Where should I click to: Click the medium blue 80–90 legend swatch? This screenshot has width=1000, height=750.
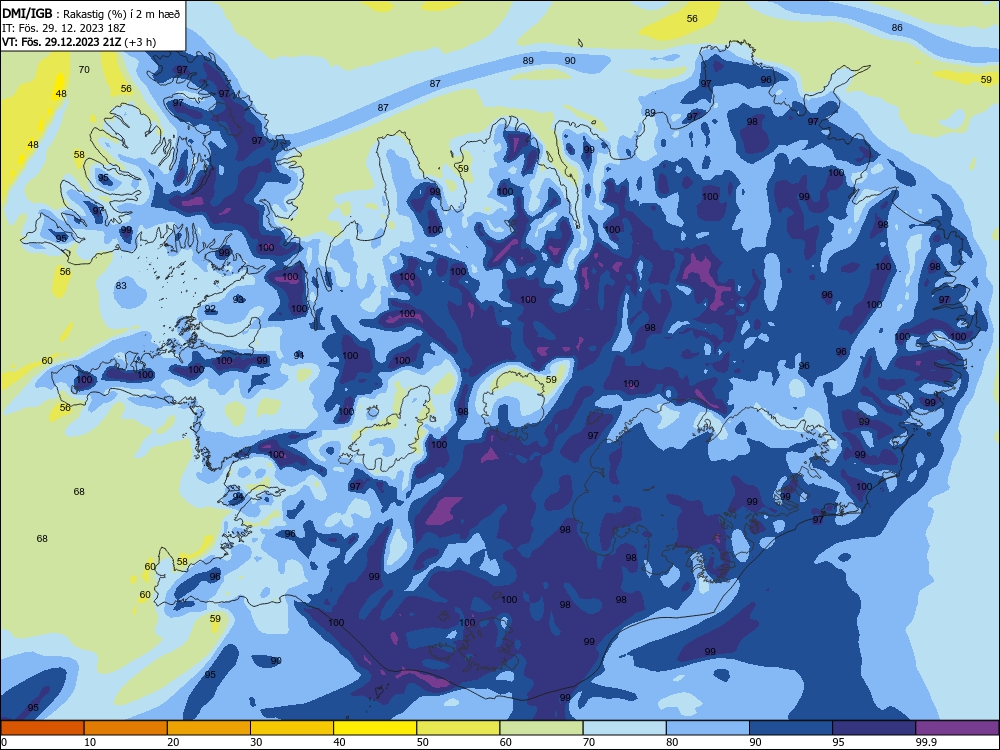coord(708,728)
